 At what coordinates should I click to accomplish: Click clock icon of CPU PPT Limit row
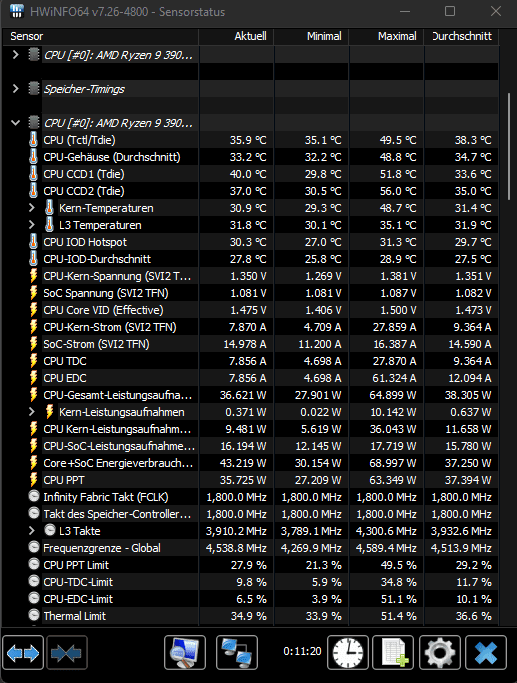(x=34, y=564)
